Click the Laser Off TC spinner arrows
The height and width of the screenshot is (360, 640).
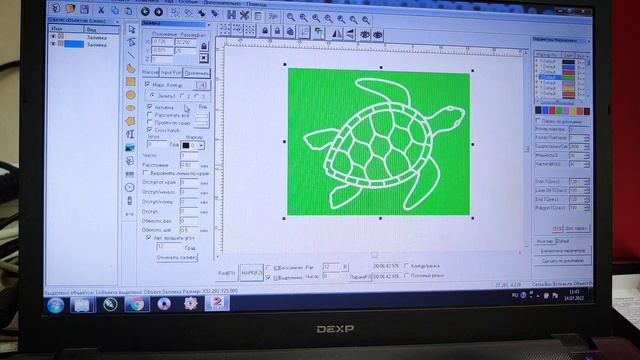click(x=587, y=190)
